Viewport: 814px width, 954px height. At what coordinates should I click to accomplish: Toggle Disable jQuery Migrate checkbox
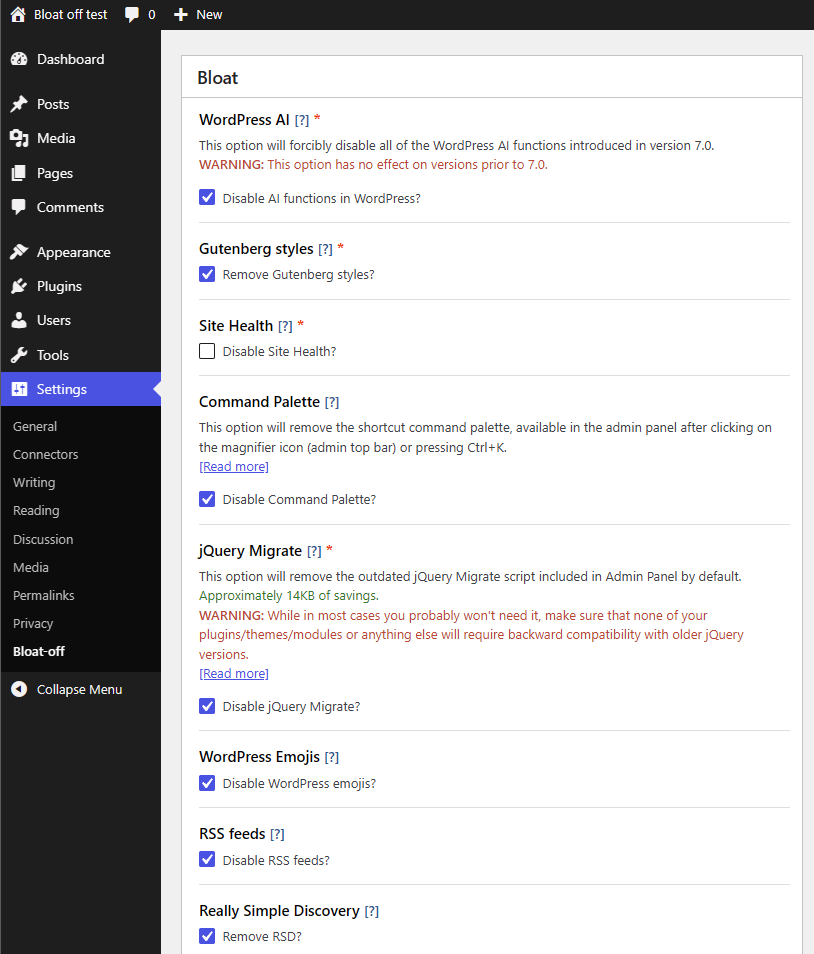pos(207,706)
